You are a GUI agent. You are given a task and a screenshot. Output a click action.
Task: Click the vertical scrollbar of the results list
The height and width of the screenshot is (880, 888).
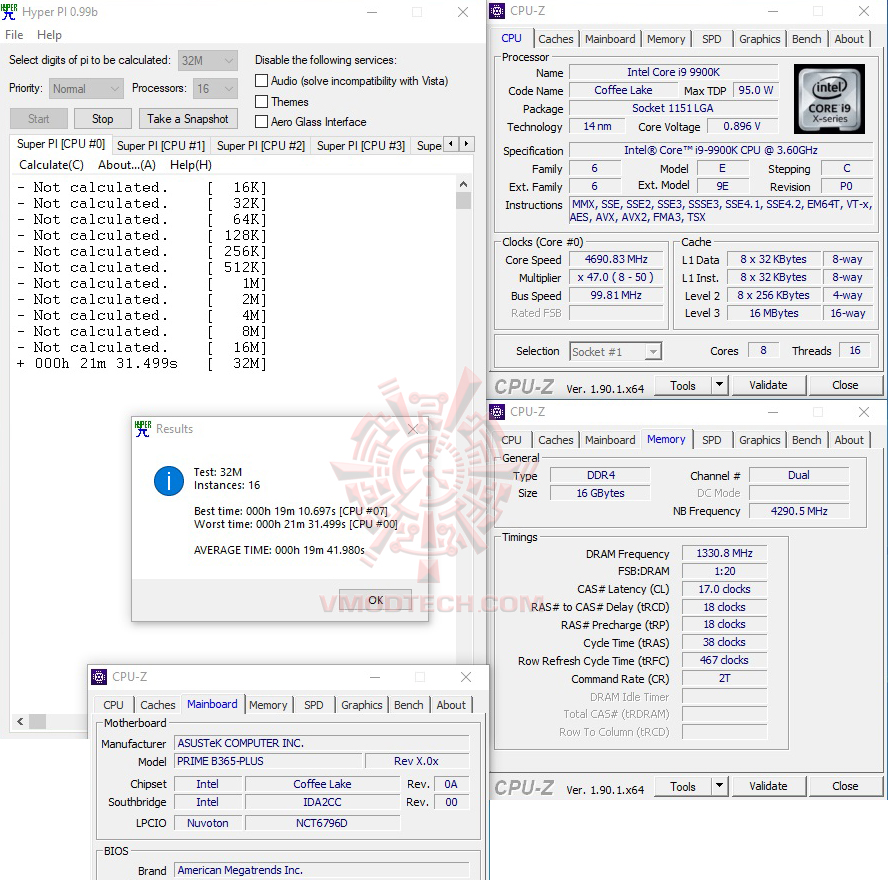pos(463,200)
